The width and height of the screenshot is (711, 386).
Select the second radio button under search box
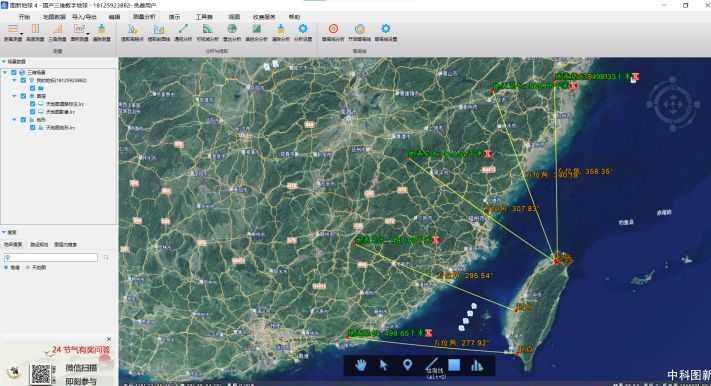28,267
